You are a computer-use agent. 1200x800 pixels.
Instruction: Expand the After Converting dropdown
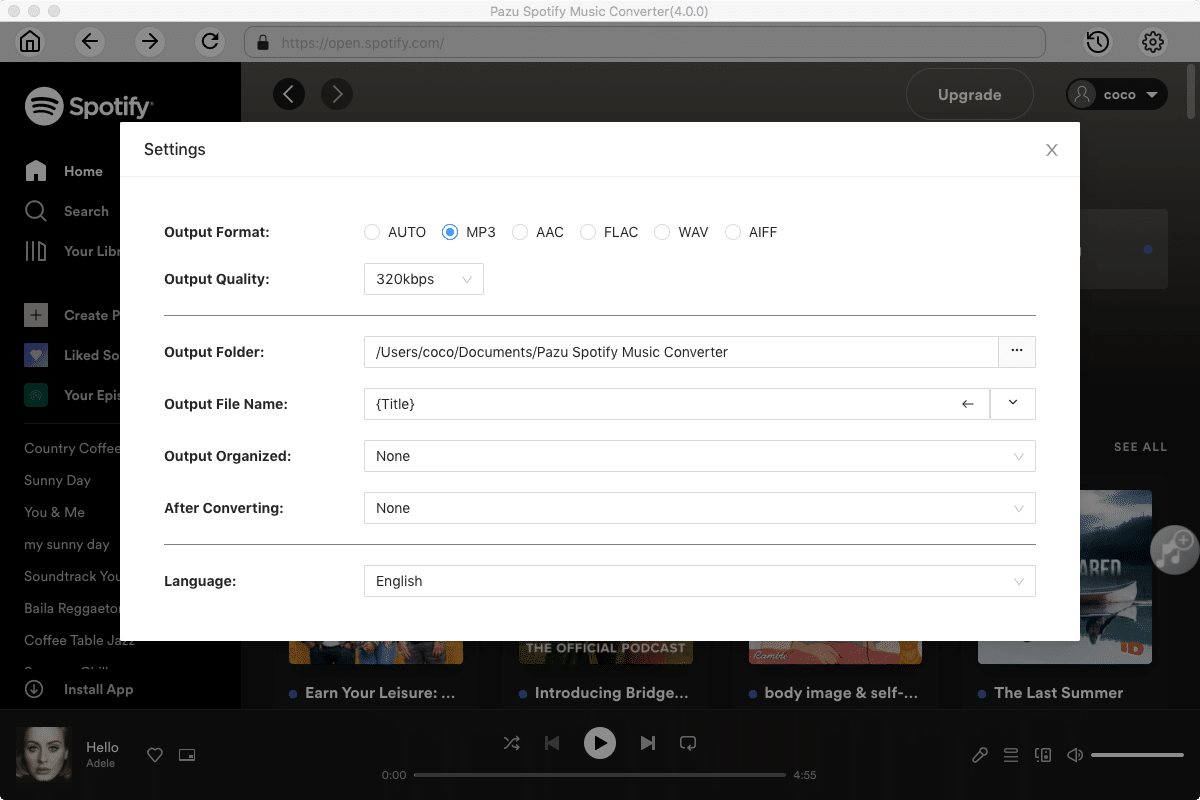click(697, 508)
